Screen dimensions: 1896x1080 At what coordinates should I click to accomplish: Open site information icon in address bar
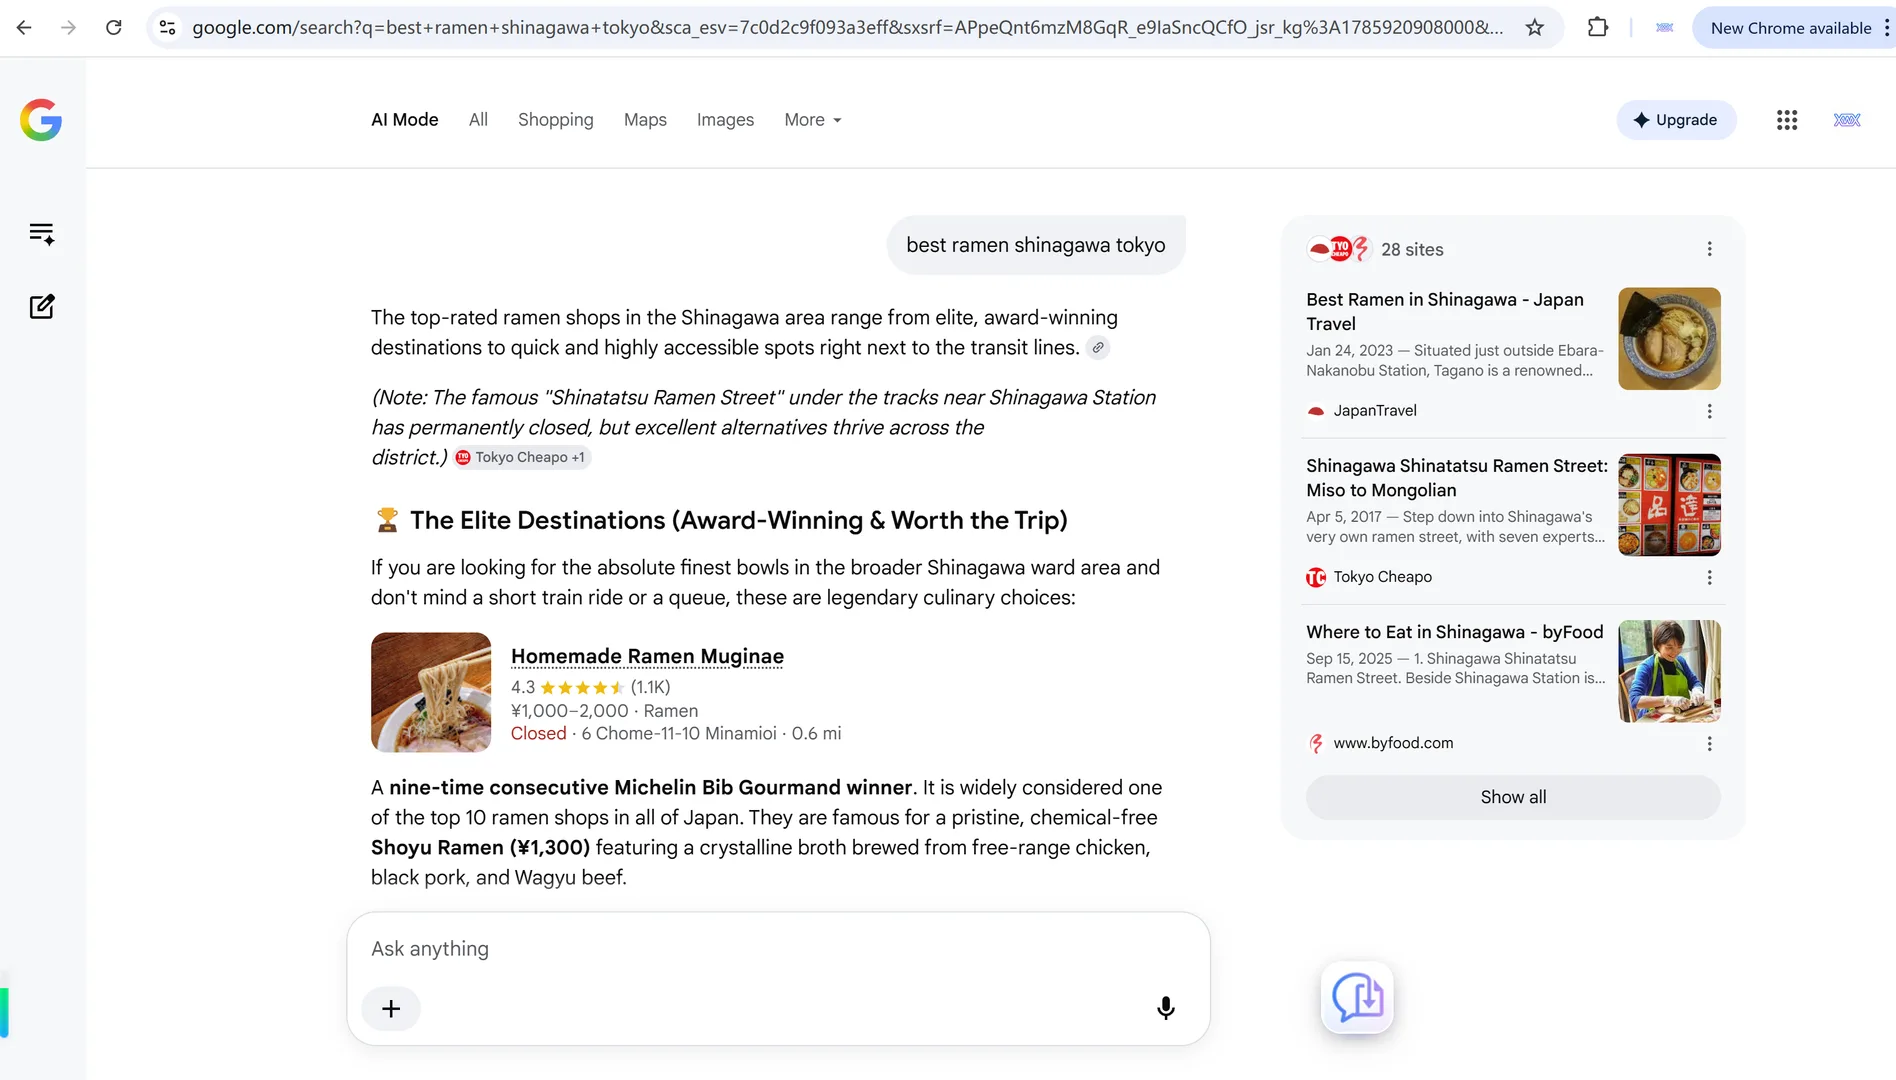(x=168, y=28)
